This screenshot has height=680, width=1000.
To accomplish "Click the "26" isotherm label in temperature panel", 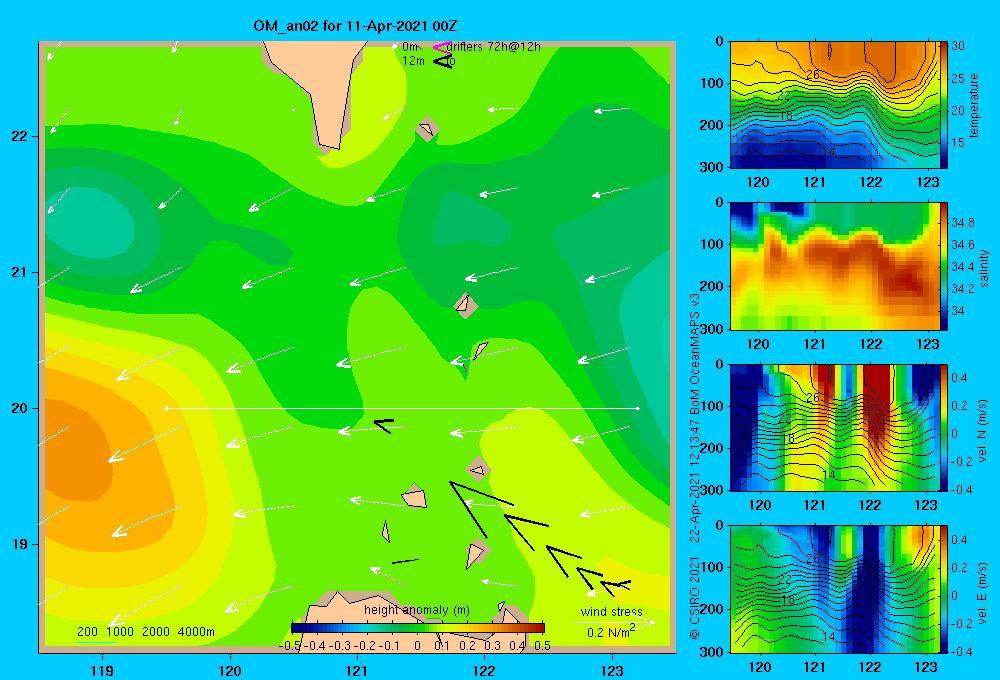I will coord(812,75).
